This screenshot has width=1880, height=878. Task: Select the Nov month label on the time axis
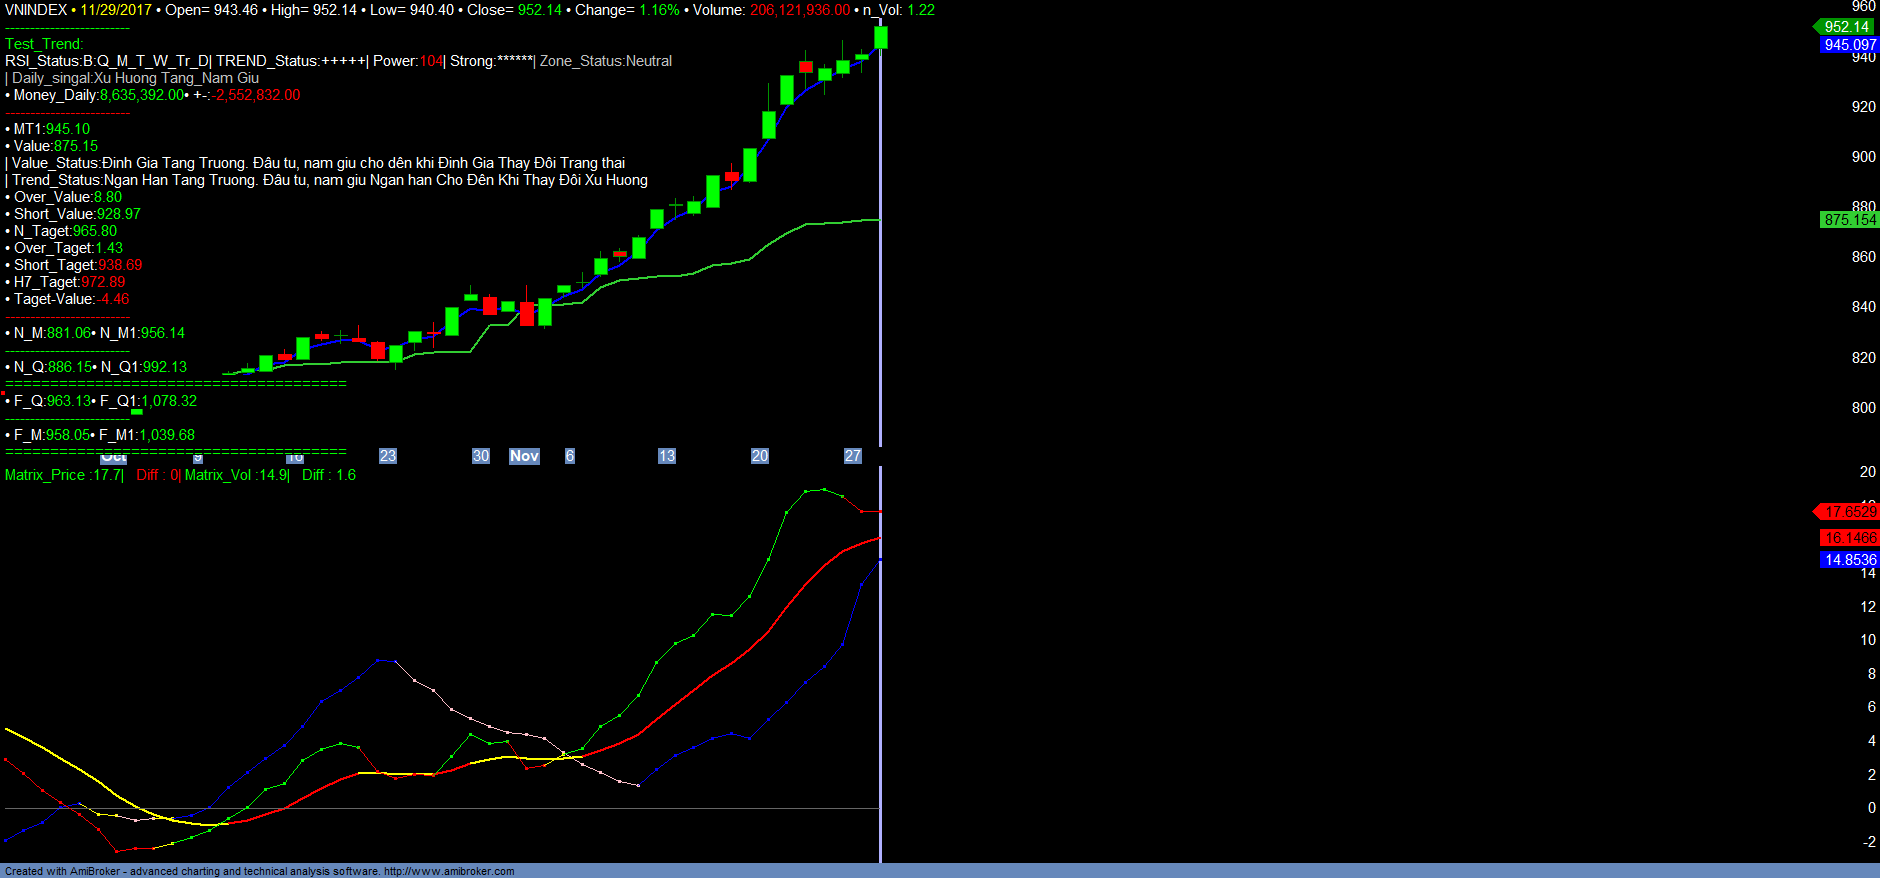(524, 456)
